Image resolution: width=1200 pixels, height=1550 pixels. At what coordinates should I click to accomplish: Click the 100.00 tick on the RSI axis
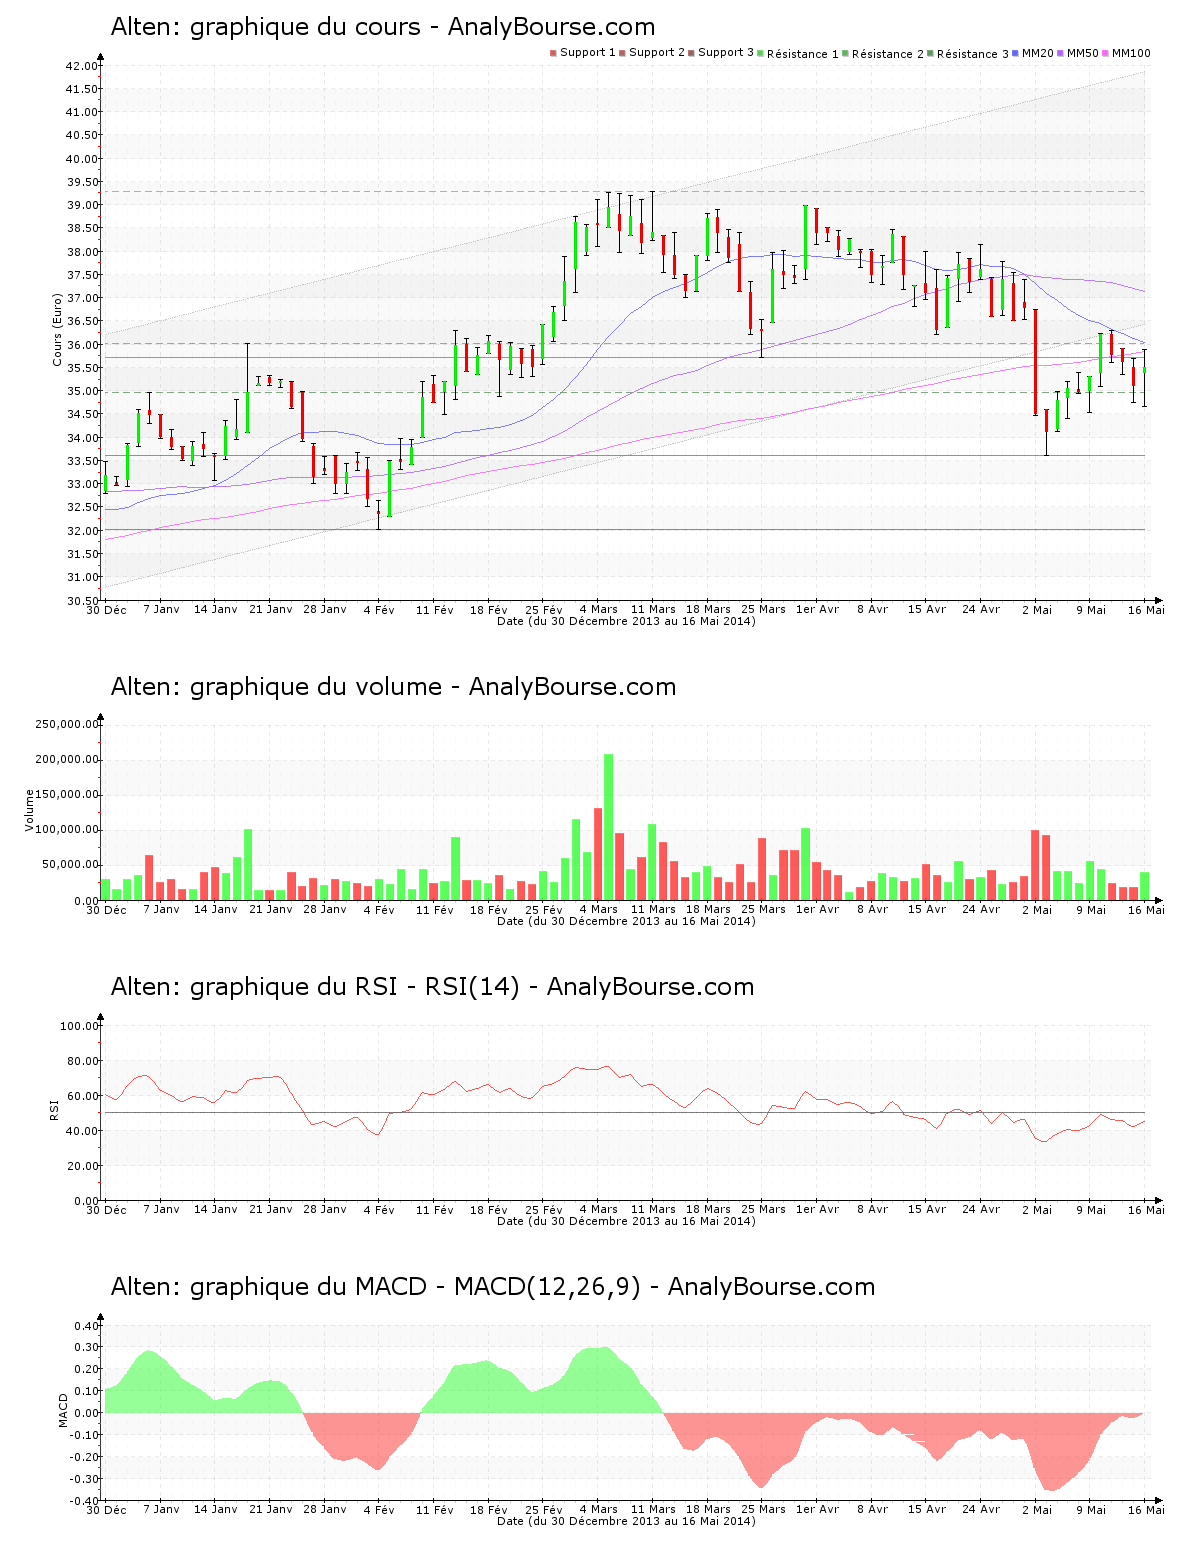80,1026
